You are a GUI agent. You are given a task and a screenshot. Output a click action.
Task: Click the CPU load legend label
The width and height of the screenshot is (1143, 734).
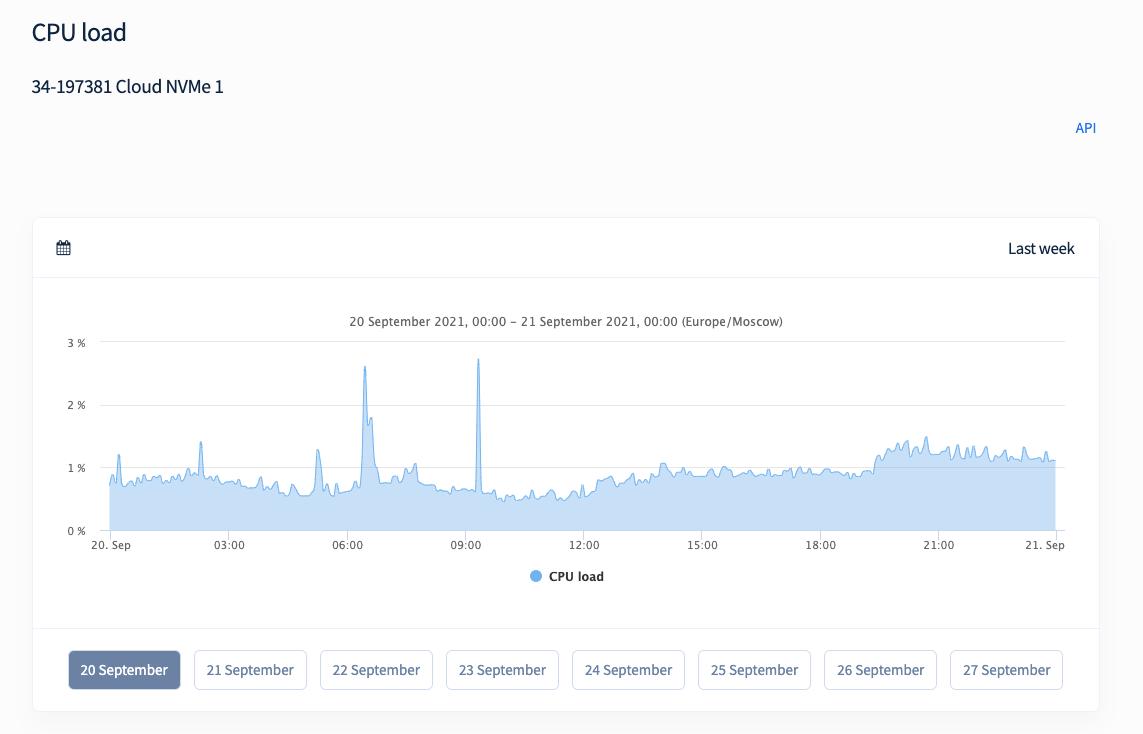coord(576,577)
